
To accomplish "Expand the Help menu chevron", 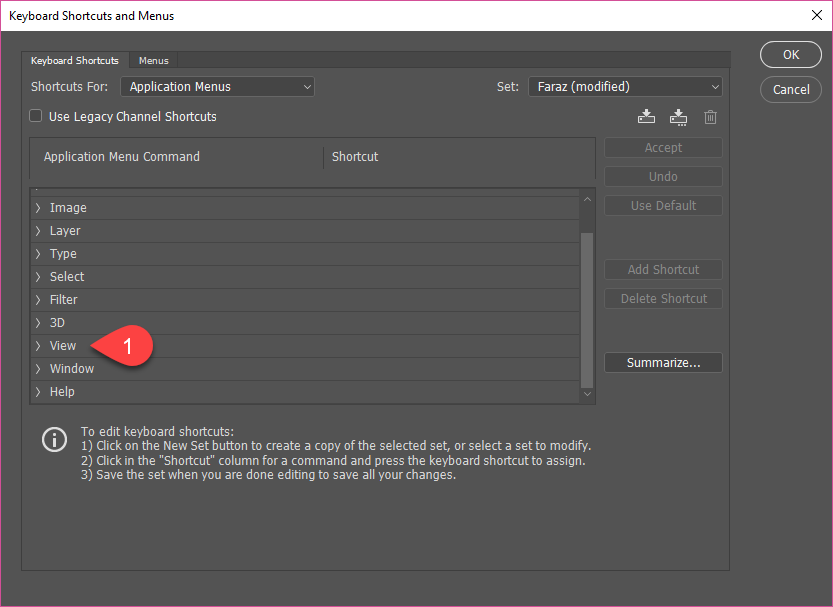I will click(x=38, y=392).
